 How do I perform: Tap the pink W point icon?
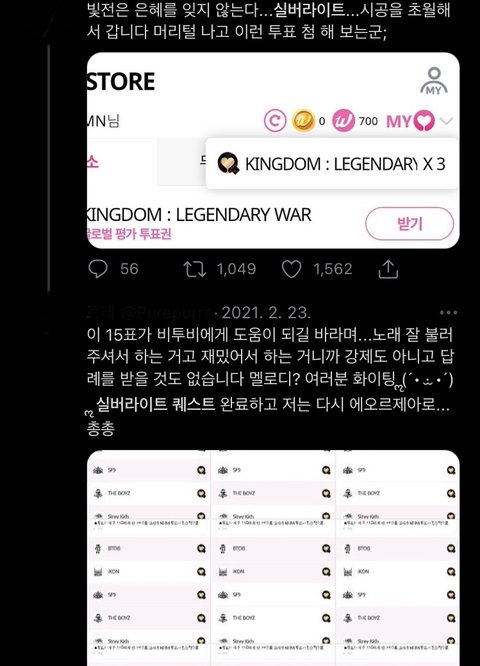[x=343, y=121]
